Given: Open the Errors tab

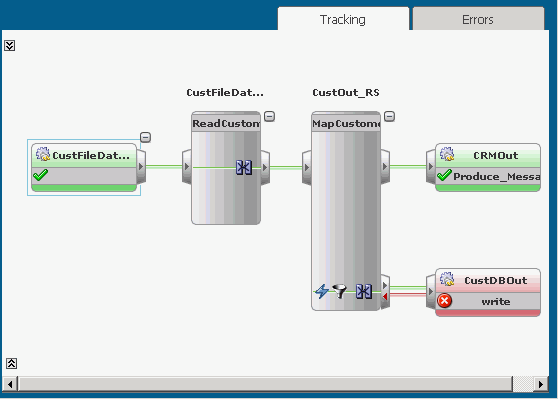Looking at the screenshot, I should [x=478, y=19].
